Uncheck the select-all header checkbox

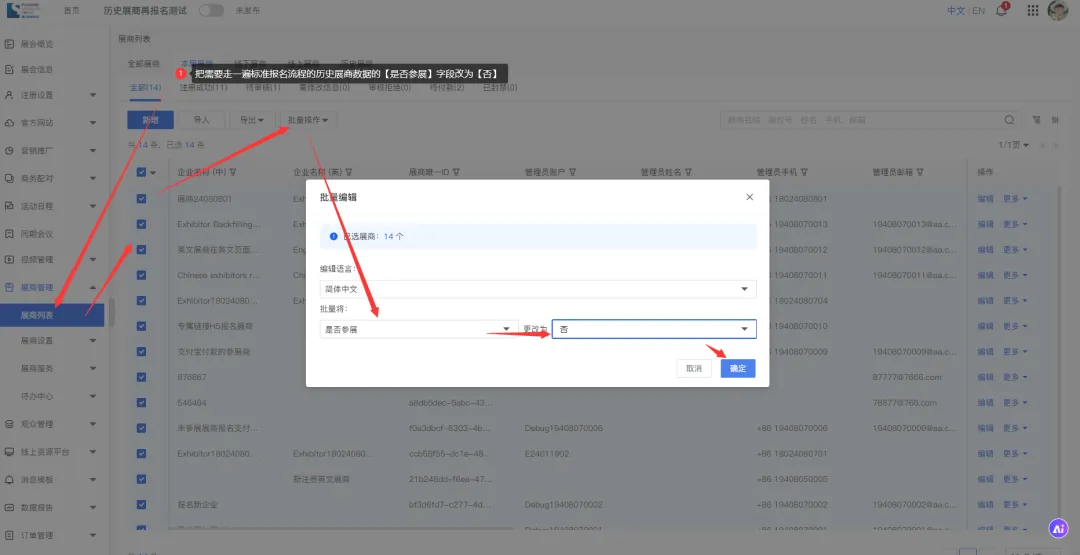click(141, 172)
